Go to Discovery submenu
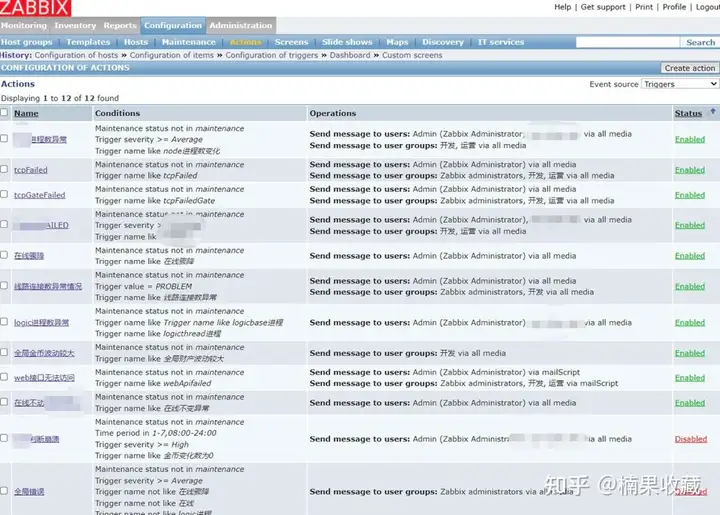This screenshot has width=720, height=515. click(x=443, y=42)
